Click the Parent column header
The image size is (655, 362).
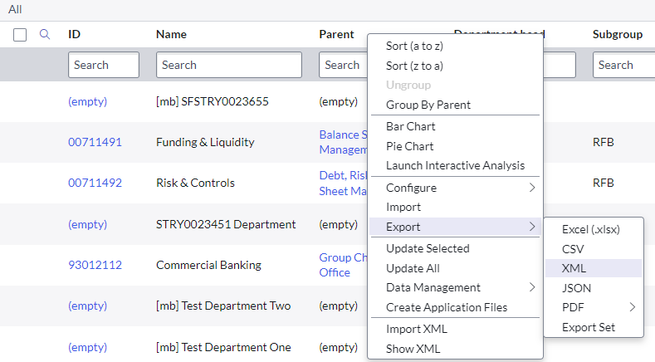tap(336, 34)
